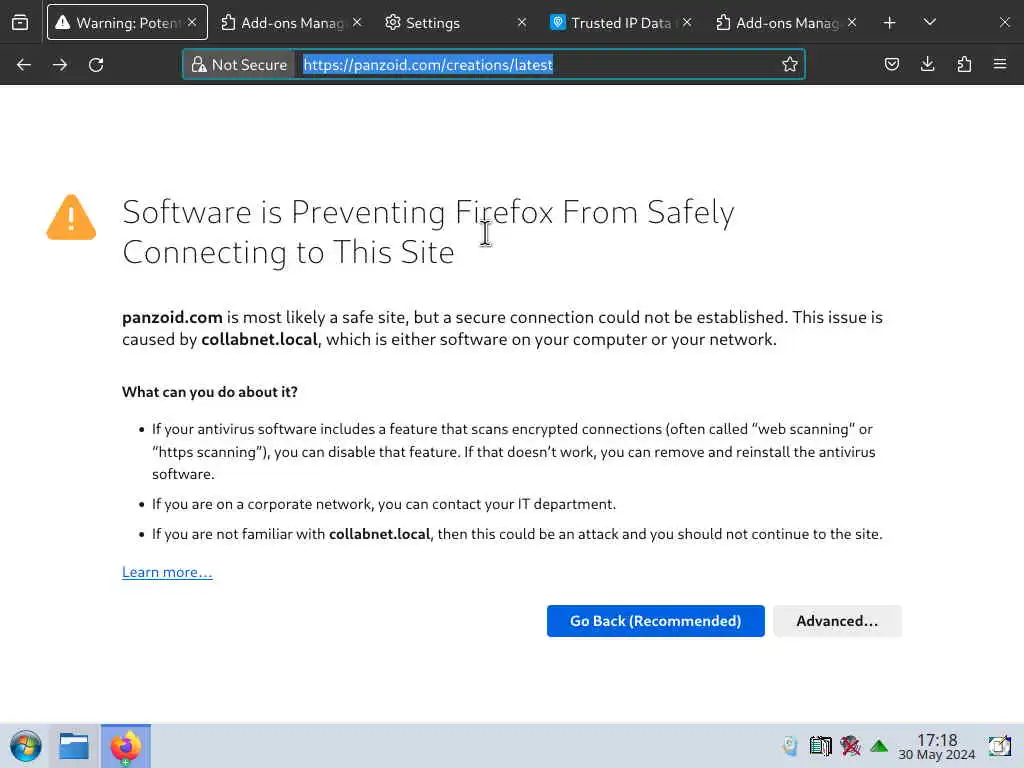Click the Settings tab gear icon
Screen dimensions: 1024x768
392,22
